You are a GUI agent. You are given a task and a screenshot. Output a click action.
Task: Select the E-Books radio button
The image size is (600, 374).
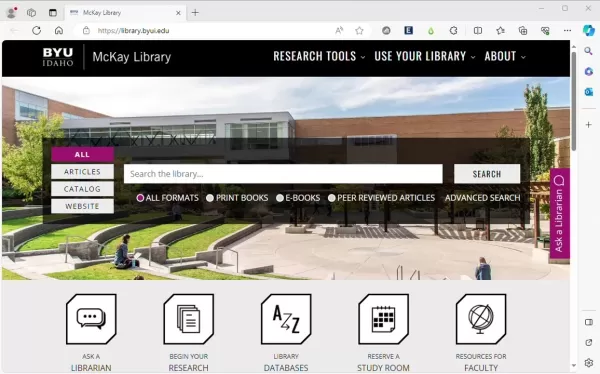pyautogui.click(x=280, y=198)
